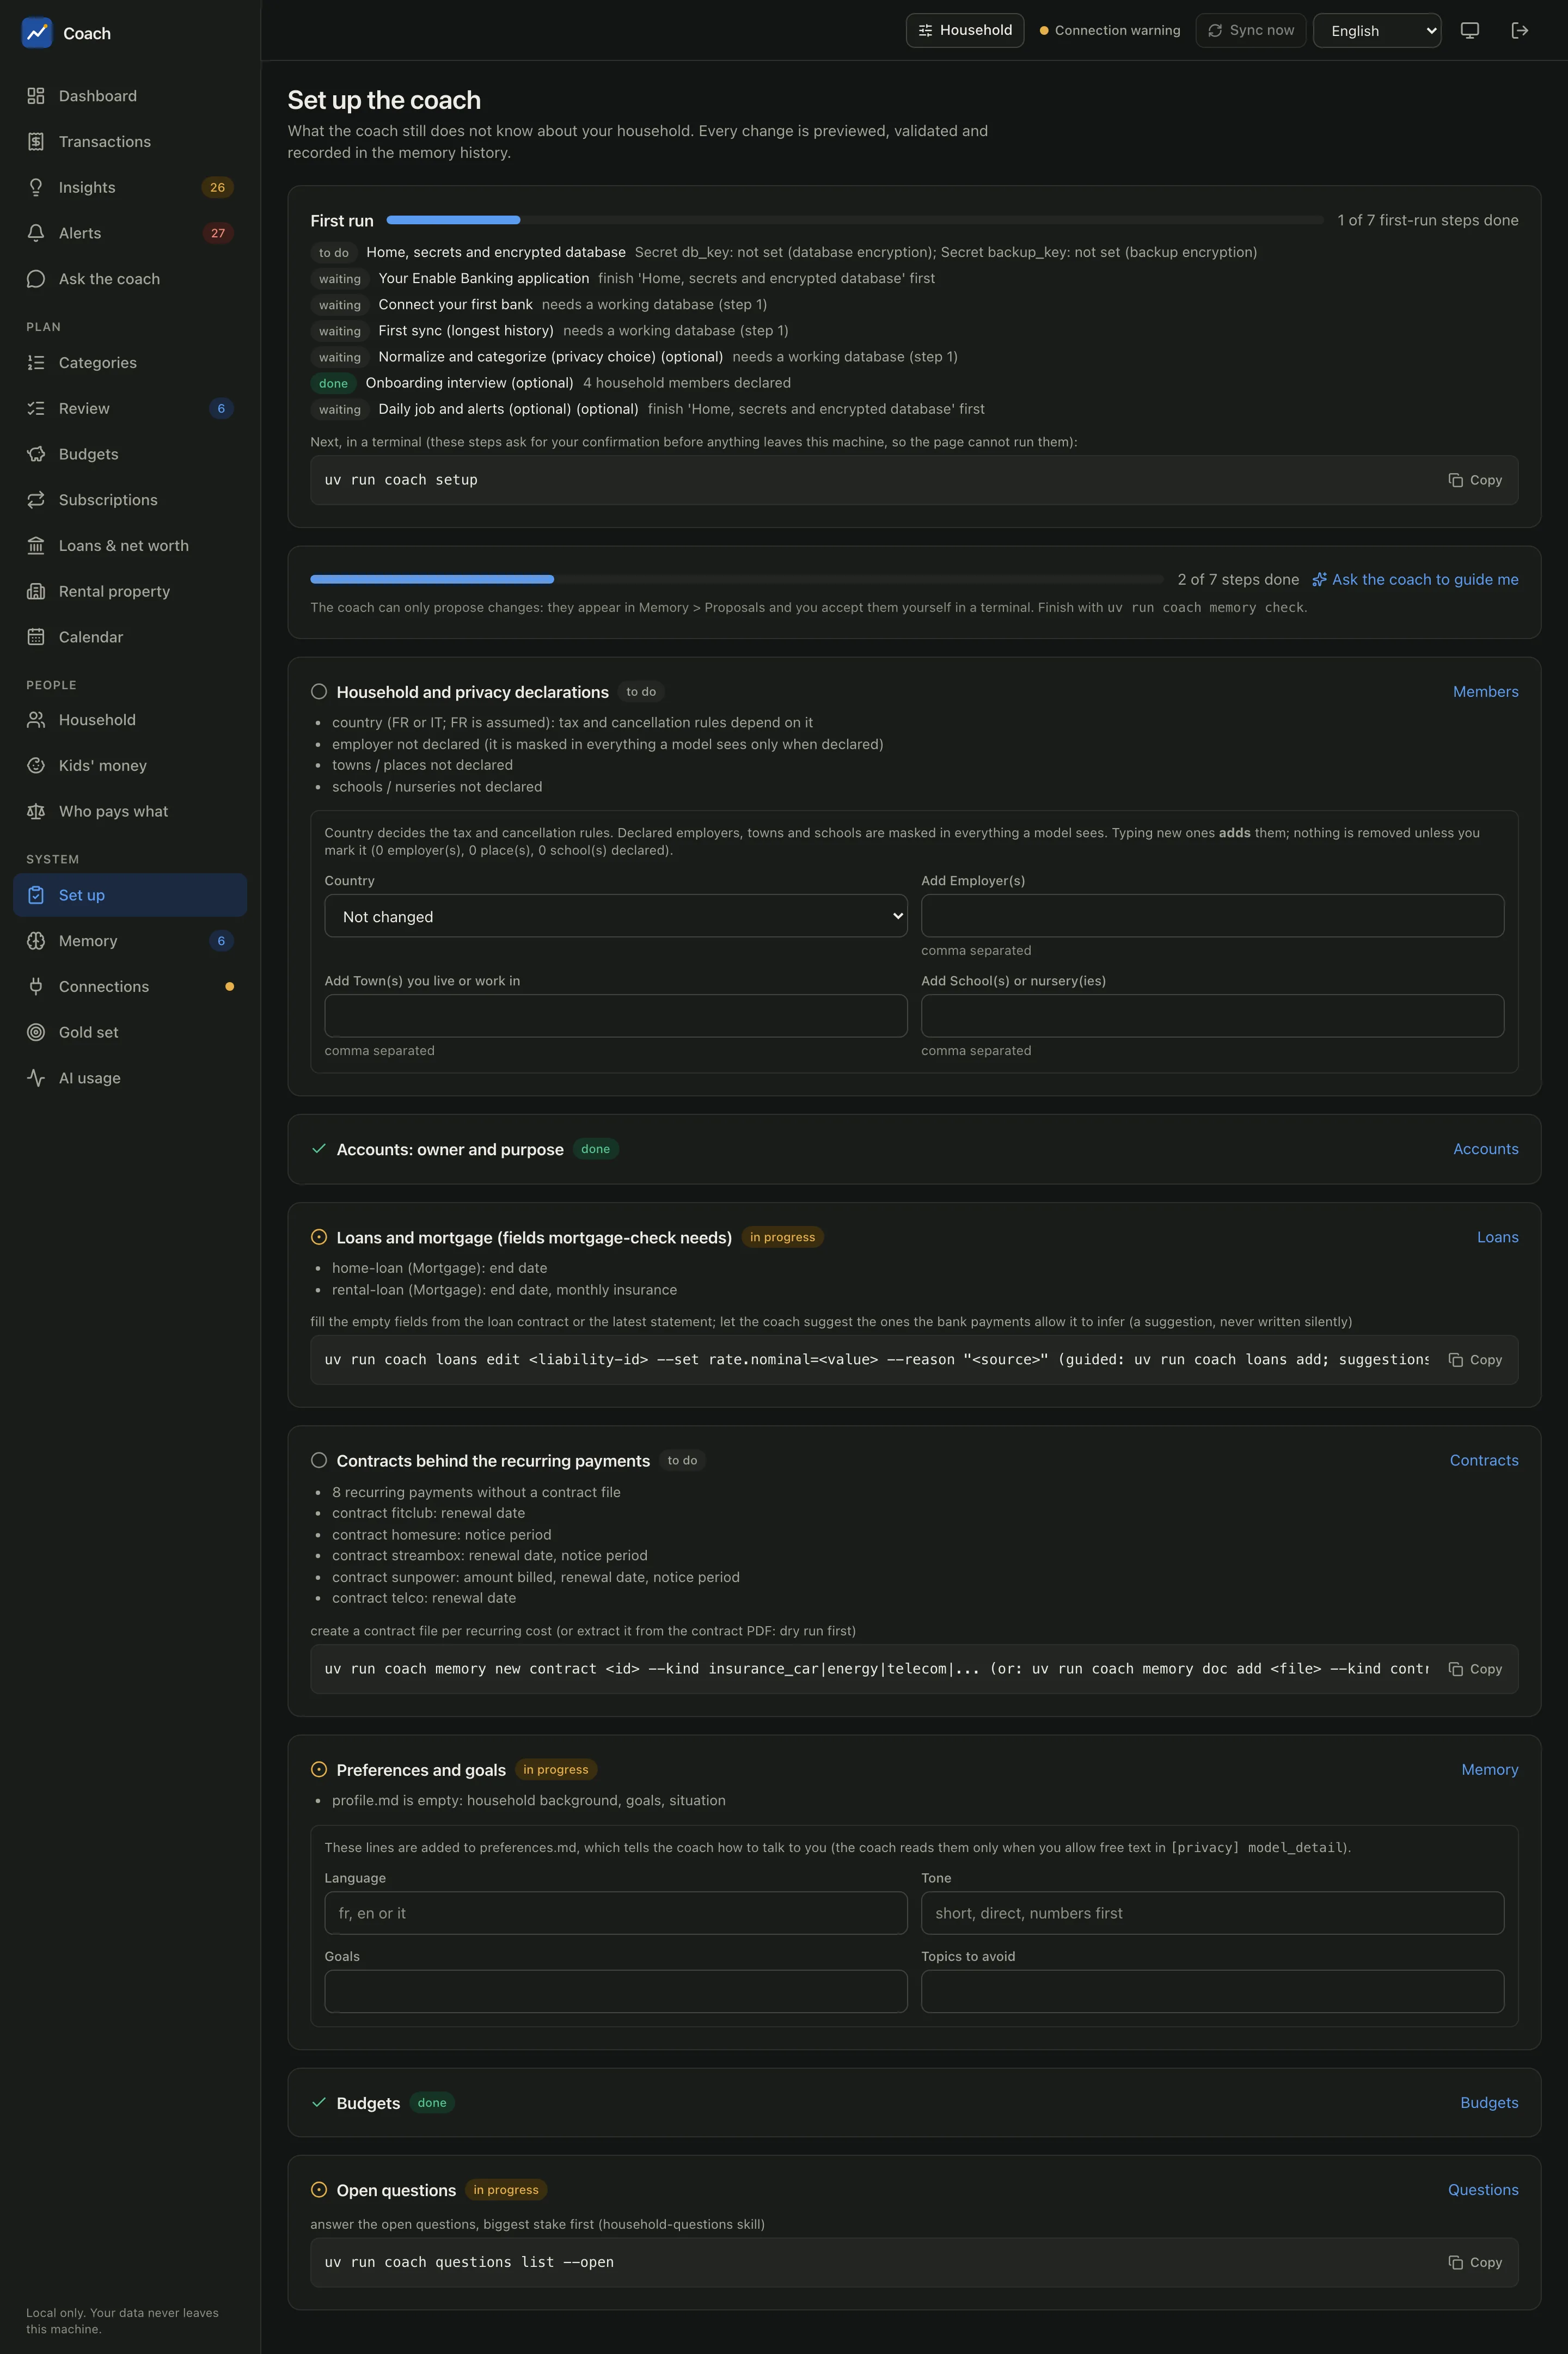Screen dimensions: 1568x2354
Task: Go to Transactions page
Action: [x=130, y=142]
